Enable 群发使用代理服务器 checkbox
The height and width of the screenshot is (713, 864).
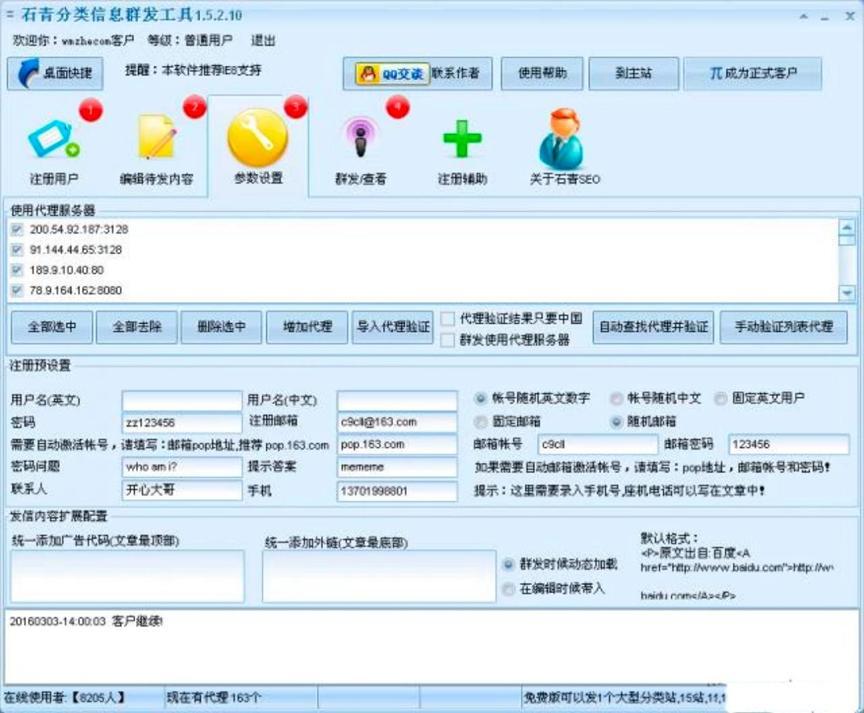click(x=447, y=340)
